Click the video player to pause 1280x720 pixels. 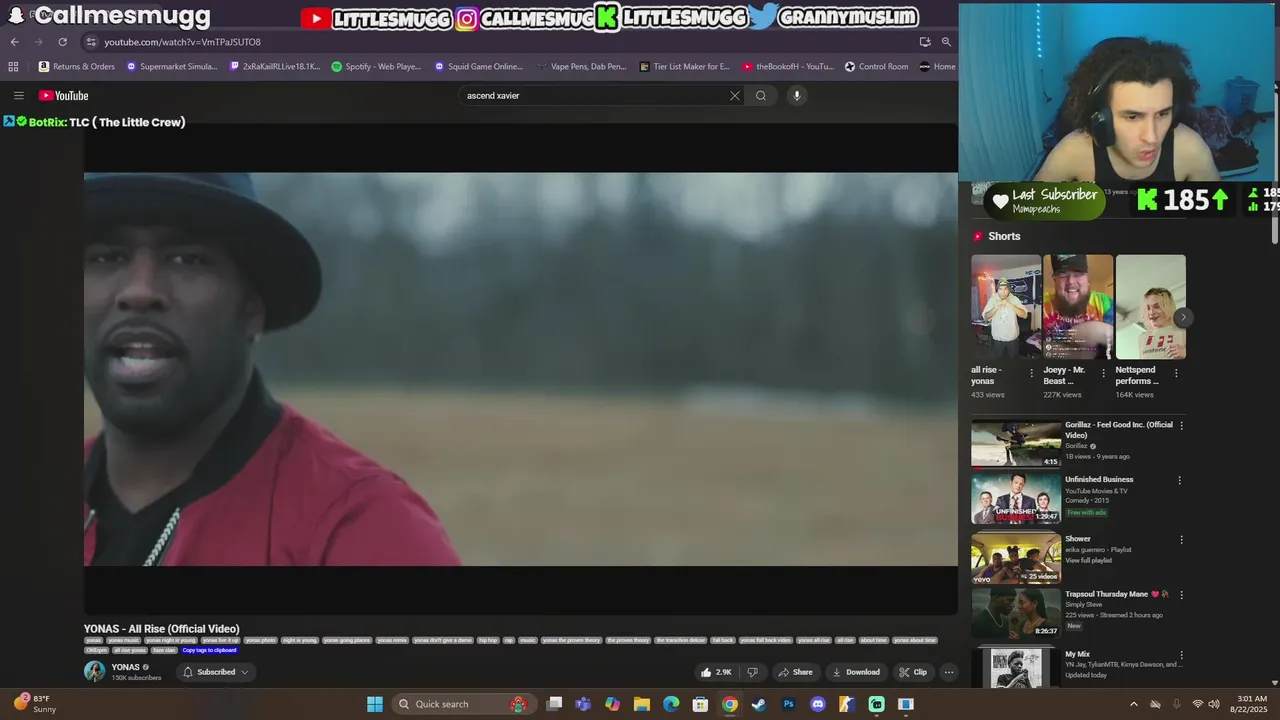point(520,369)
